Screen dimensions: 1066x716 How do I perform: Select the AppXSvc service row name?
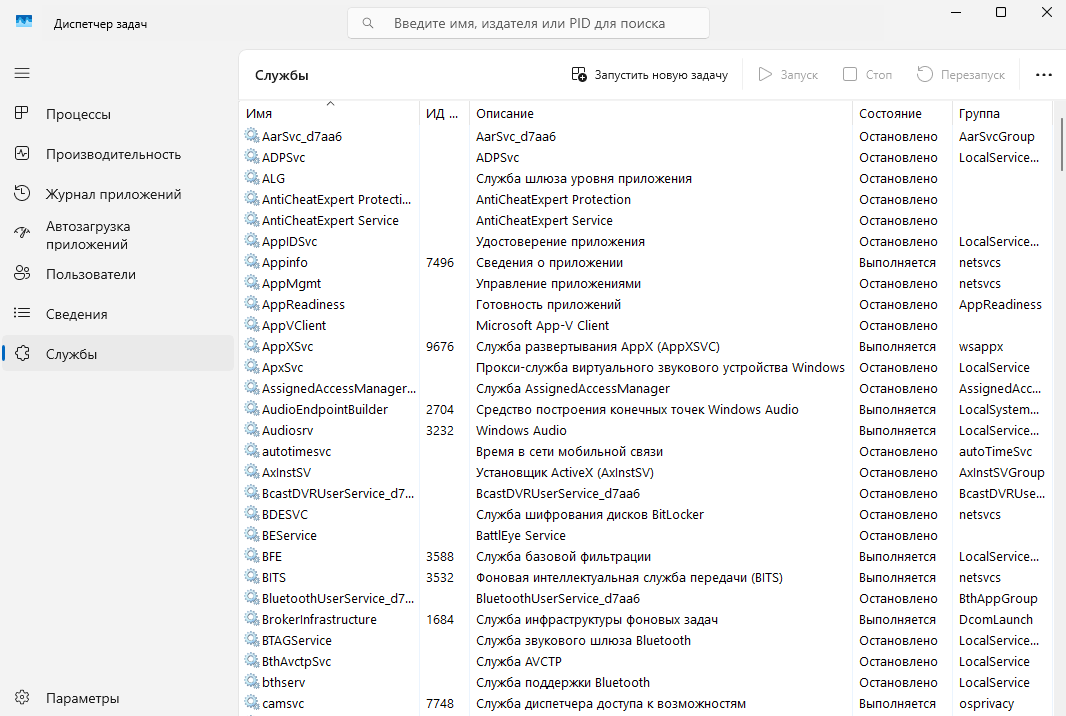coord(288,346)
